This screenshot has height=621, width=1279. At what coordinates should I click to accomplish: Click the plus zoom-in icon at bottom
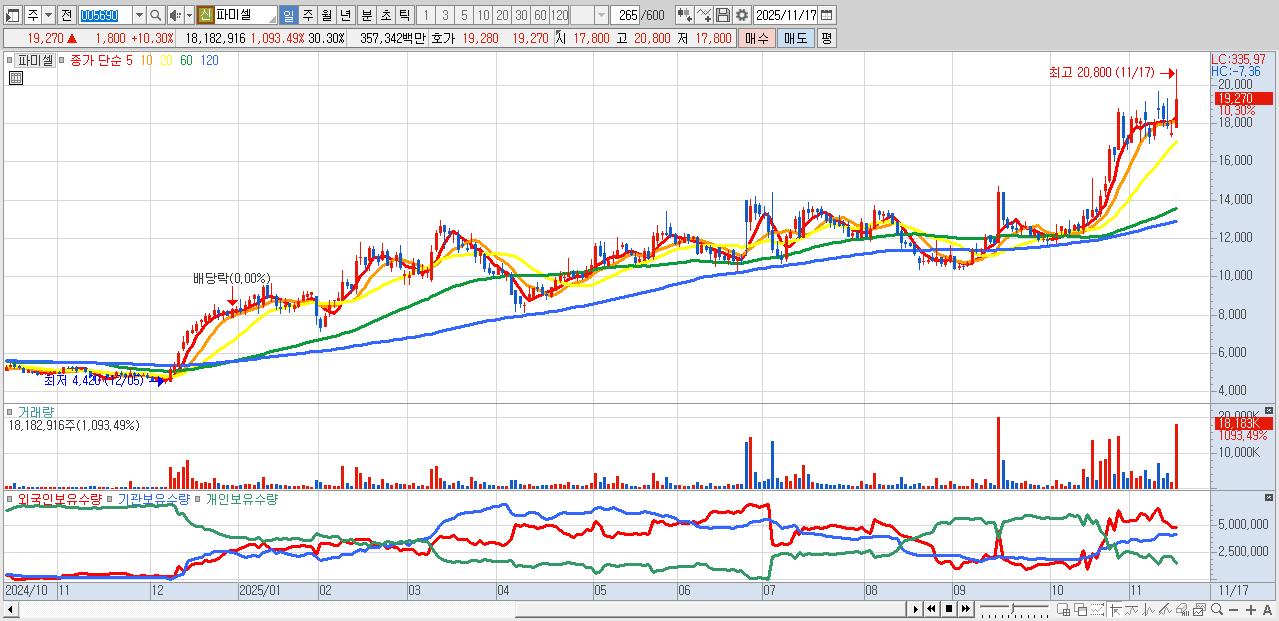1251,609
